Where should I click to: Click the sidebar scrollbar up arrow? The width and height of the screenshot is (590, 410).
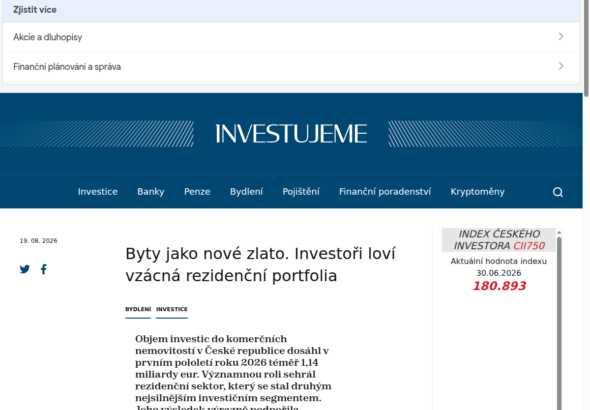tap(559, 232)
